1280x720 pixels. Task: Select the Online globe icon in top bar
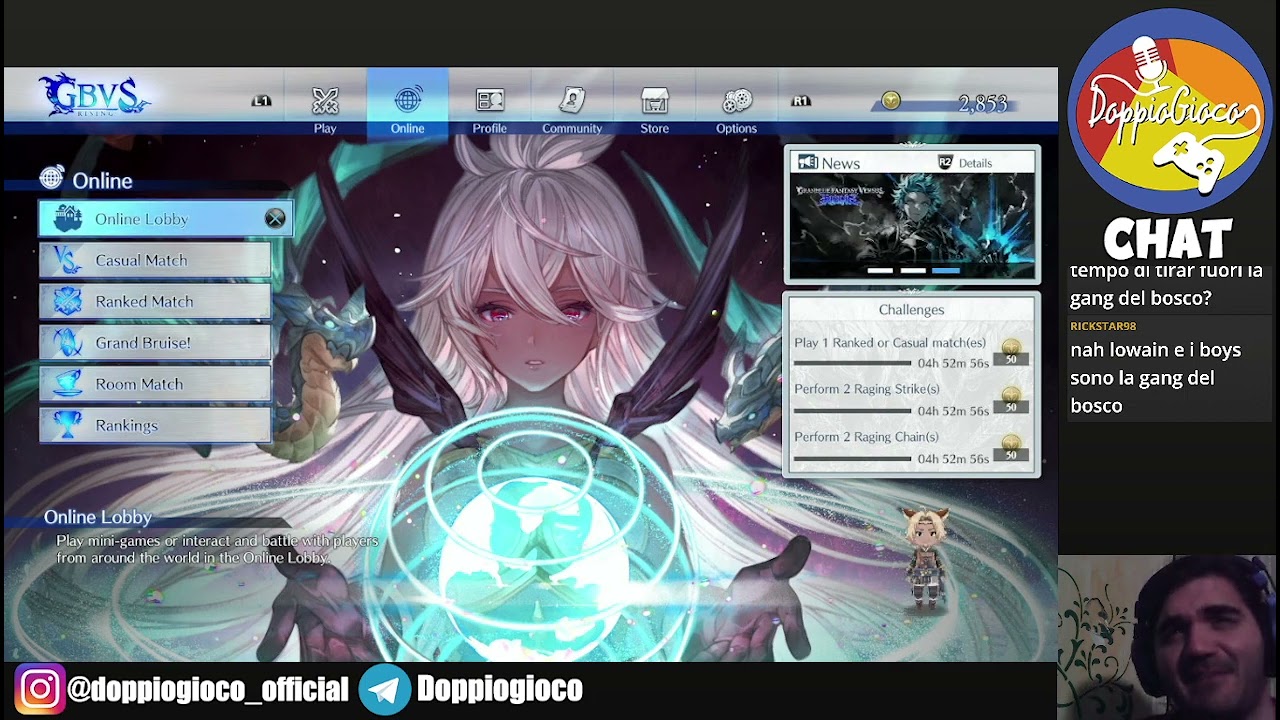pyautogui.click(x=407, y=101)
